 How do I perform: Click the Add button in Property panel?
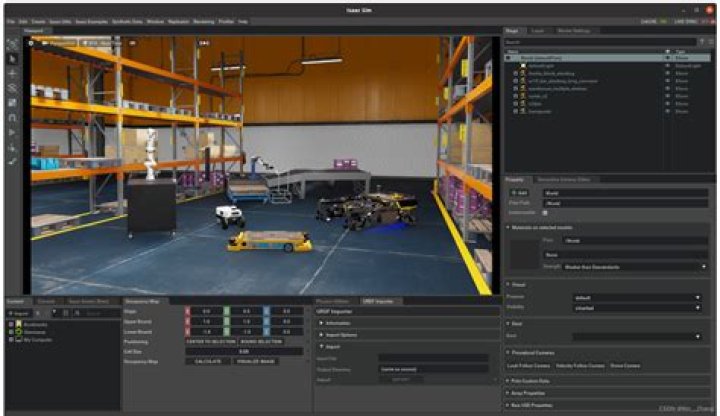pos(519,193)
